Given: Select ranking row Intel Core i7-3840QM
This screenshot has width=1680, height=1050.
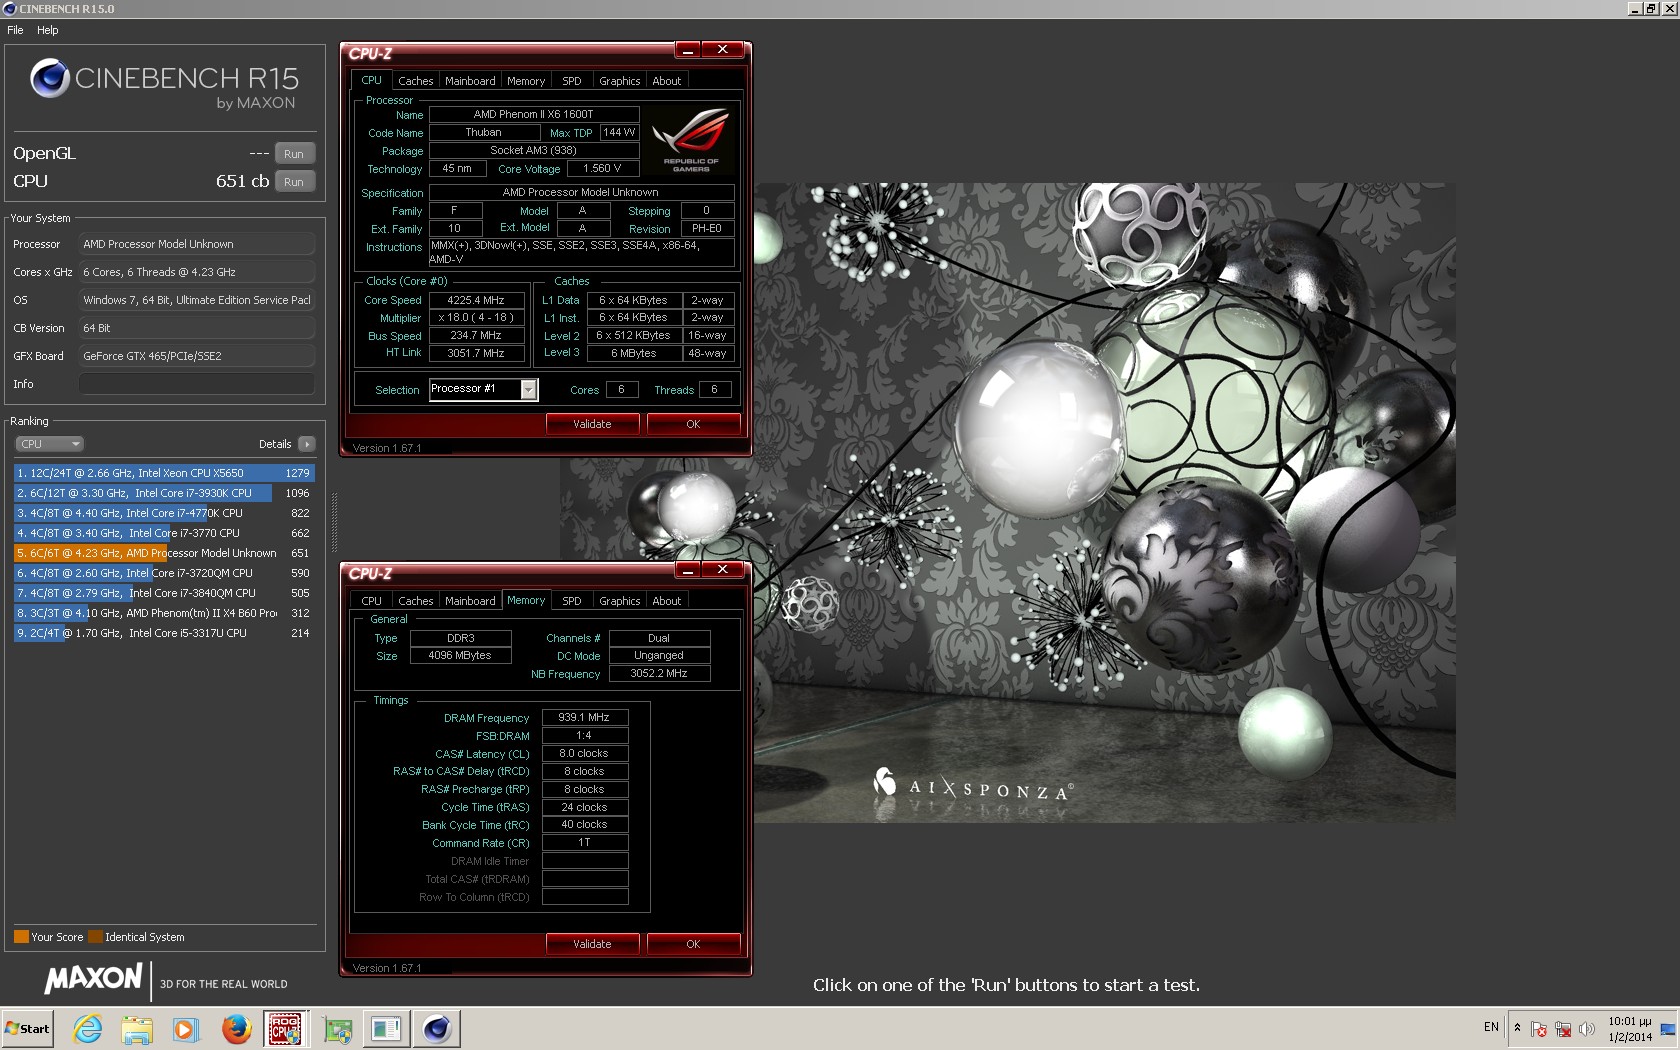Looking at the screenshot, I should (x=164, y=593).
